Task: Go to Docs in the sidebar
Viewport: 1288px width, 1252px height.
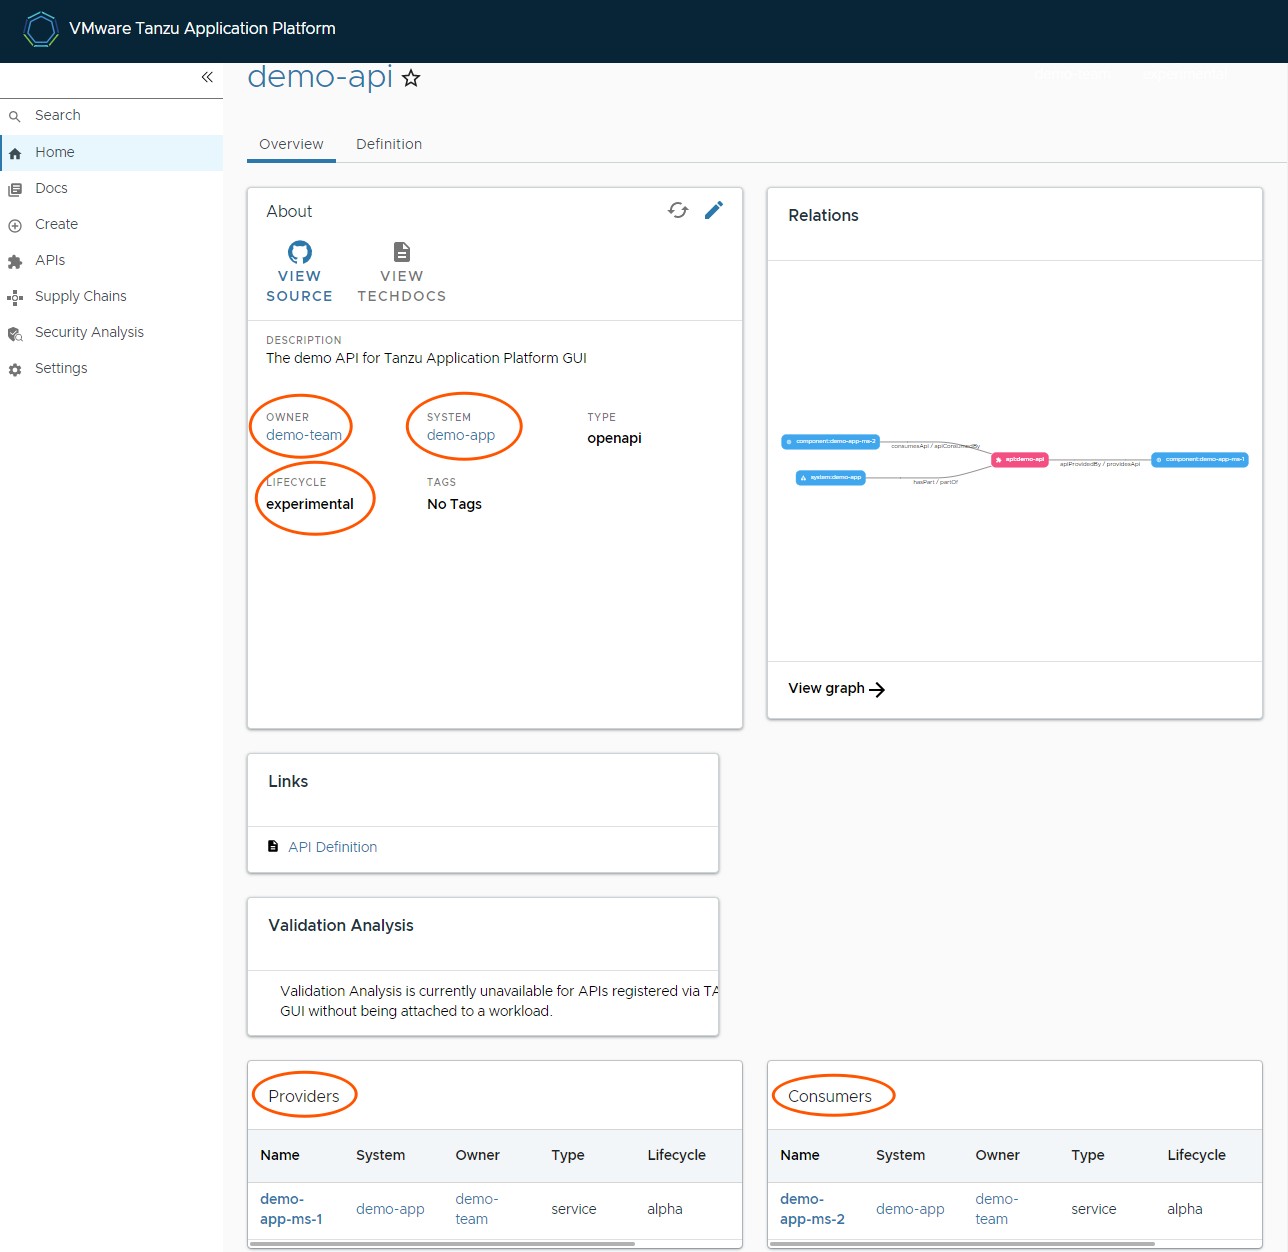Action: (51, 189)
